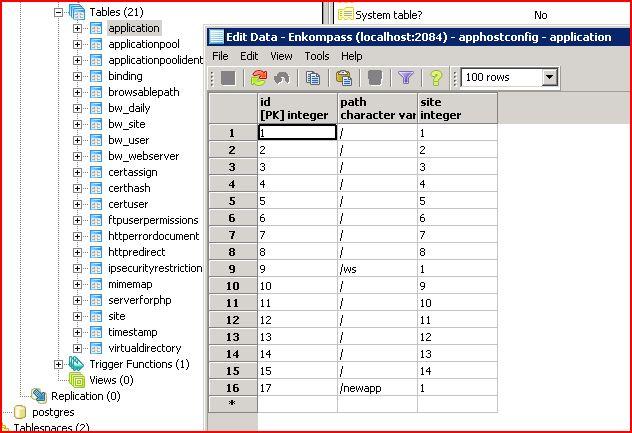Image resolution: width=632 pixels, height=433 pixels.
Task: Click the id cell containing 17
Action: click(297, 388)
